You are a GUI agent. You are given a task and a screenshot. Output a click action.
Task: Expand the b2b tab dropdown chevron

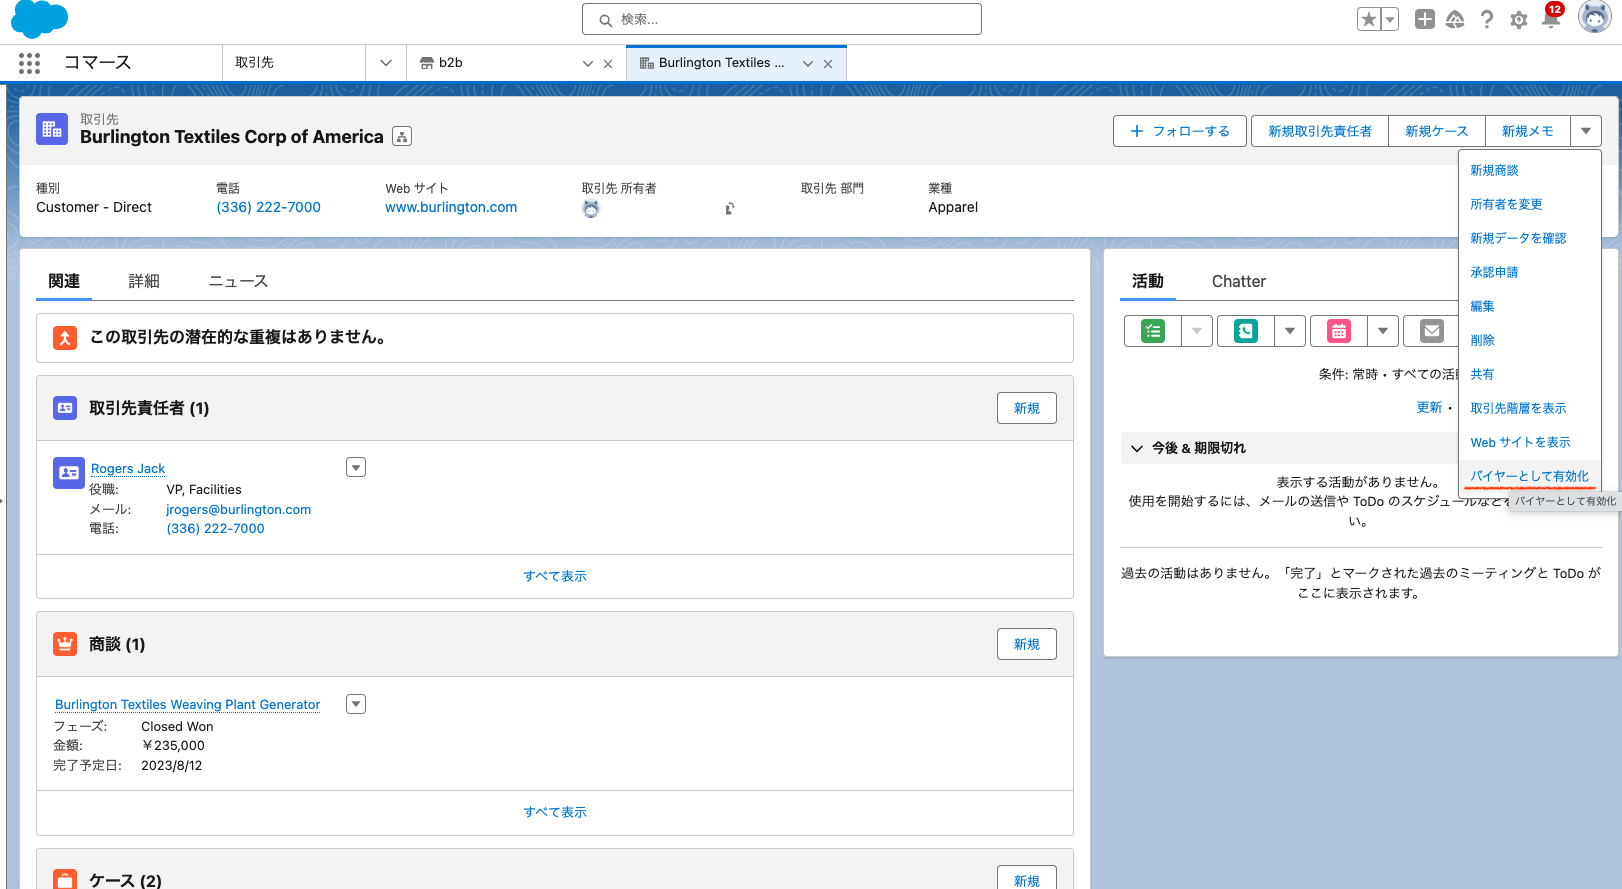588,64
